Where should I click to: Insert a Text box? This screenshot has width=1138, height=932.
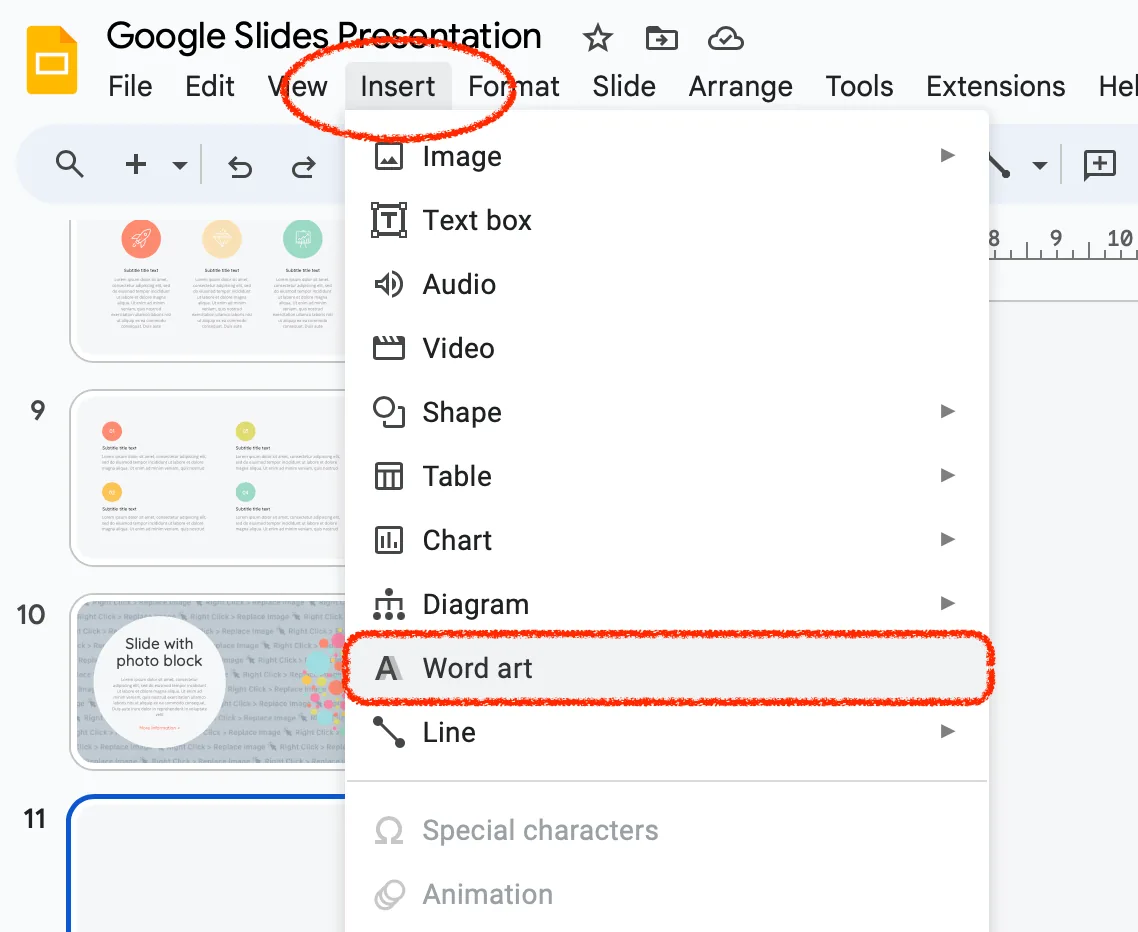pos(666,220)
